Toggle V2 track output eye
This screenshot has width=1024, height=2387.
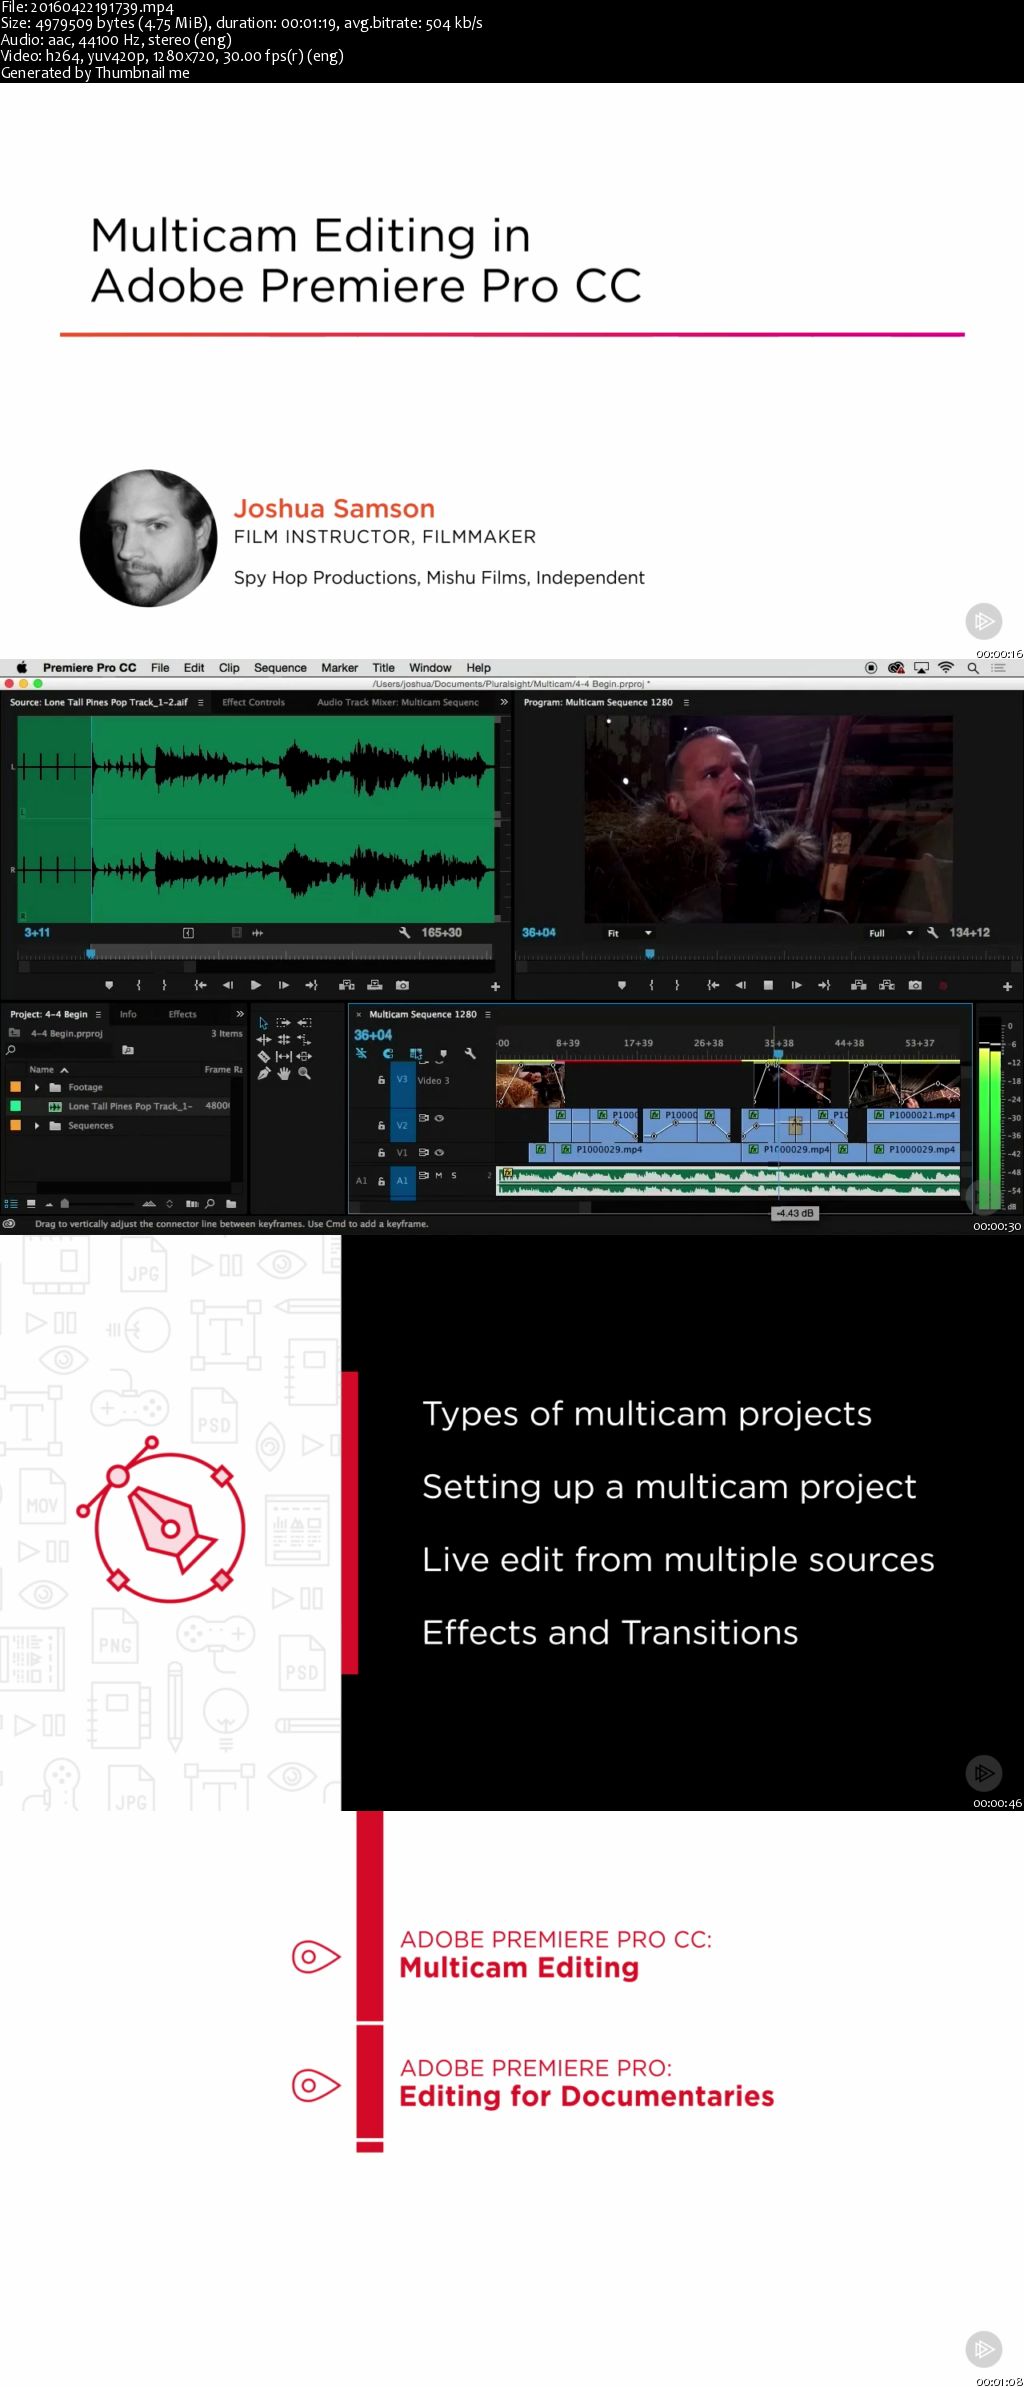pyautogui.click(x=439, y=1118)
